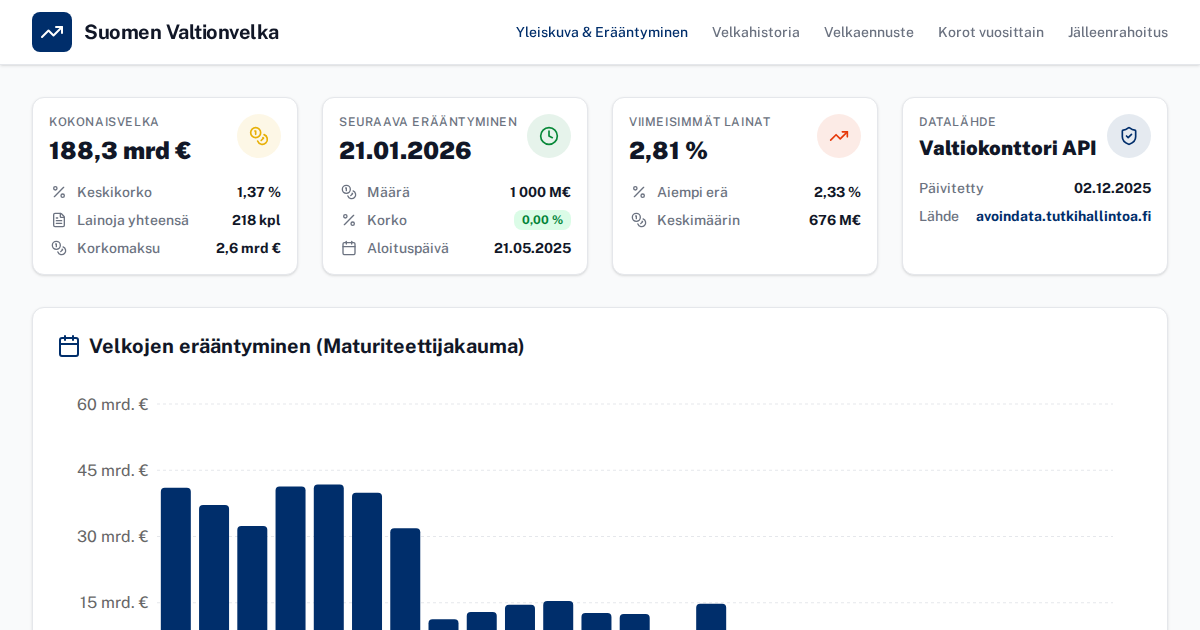
Task: Click the red trend arrow icon in Viimeisimmät lainat
Action: point(839,136)
